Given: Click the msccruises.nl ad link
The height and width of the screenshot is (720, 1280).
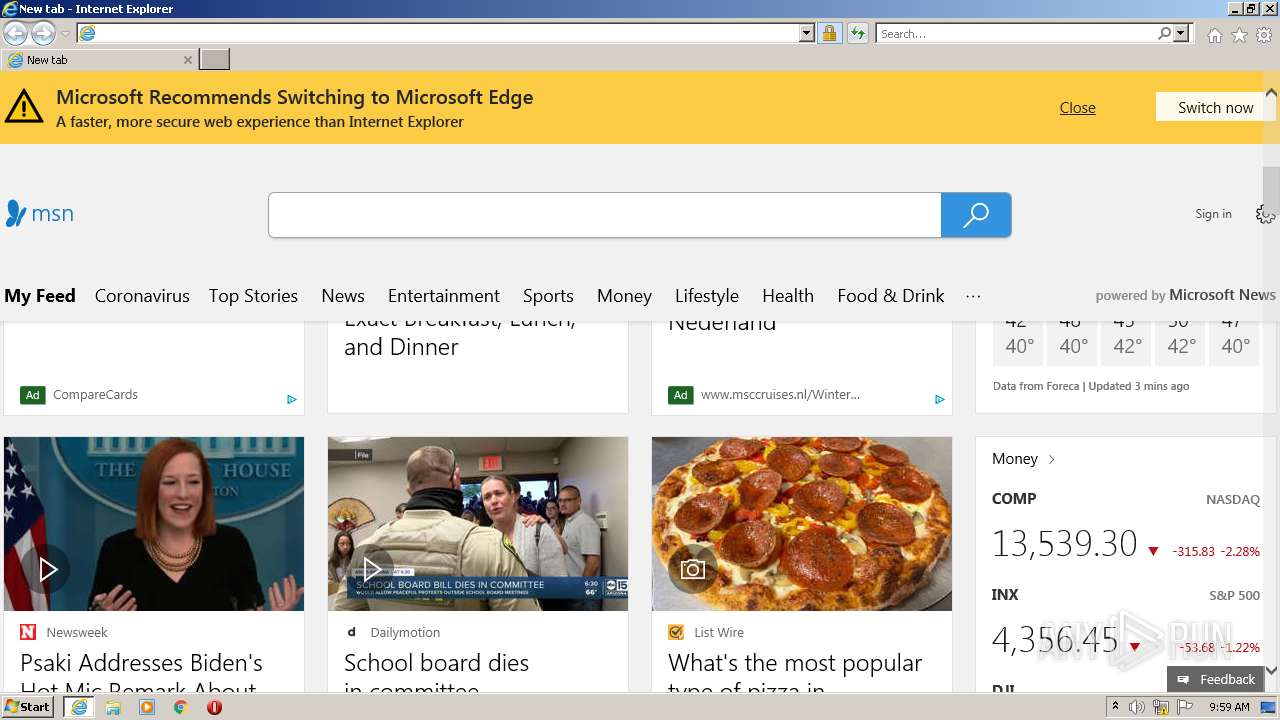Looking at the screenshot, I should [780, 395].
